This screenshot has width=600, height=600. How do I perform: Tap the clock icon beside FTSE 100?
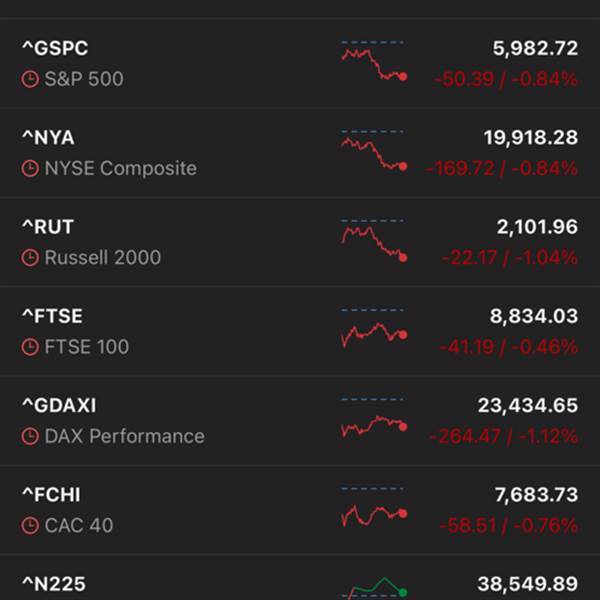coord(30,347)
